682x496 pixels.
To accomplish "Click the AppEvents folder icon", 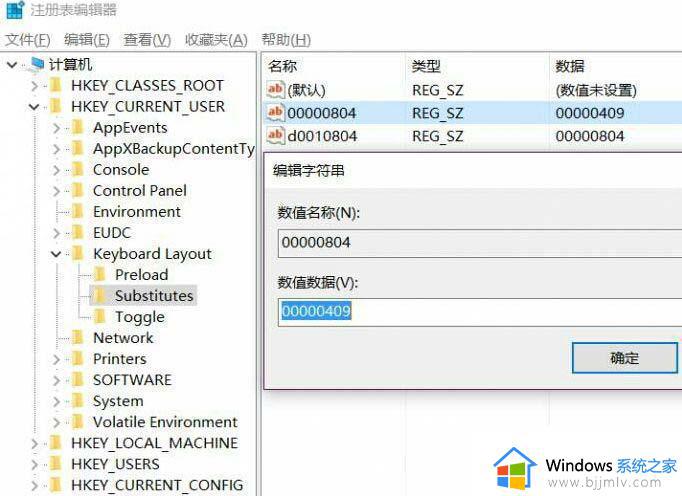I will (x=77, y=127).
